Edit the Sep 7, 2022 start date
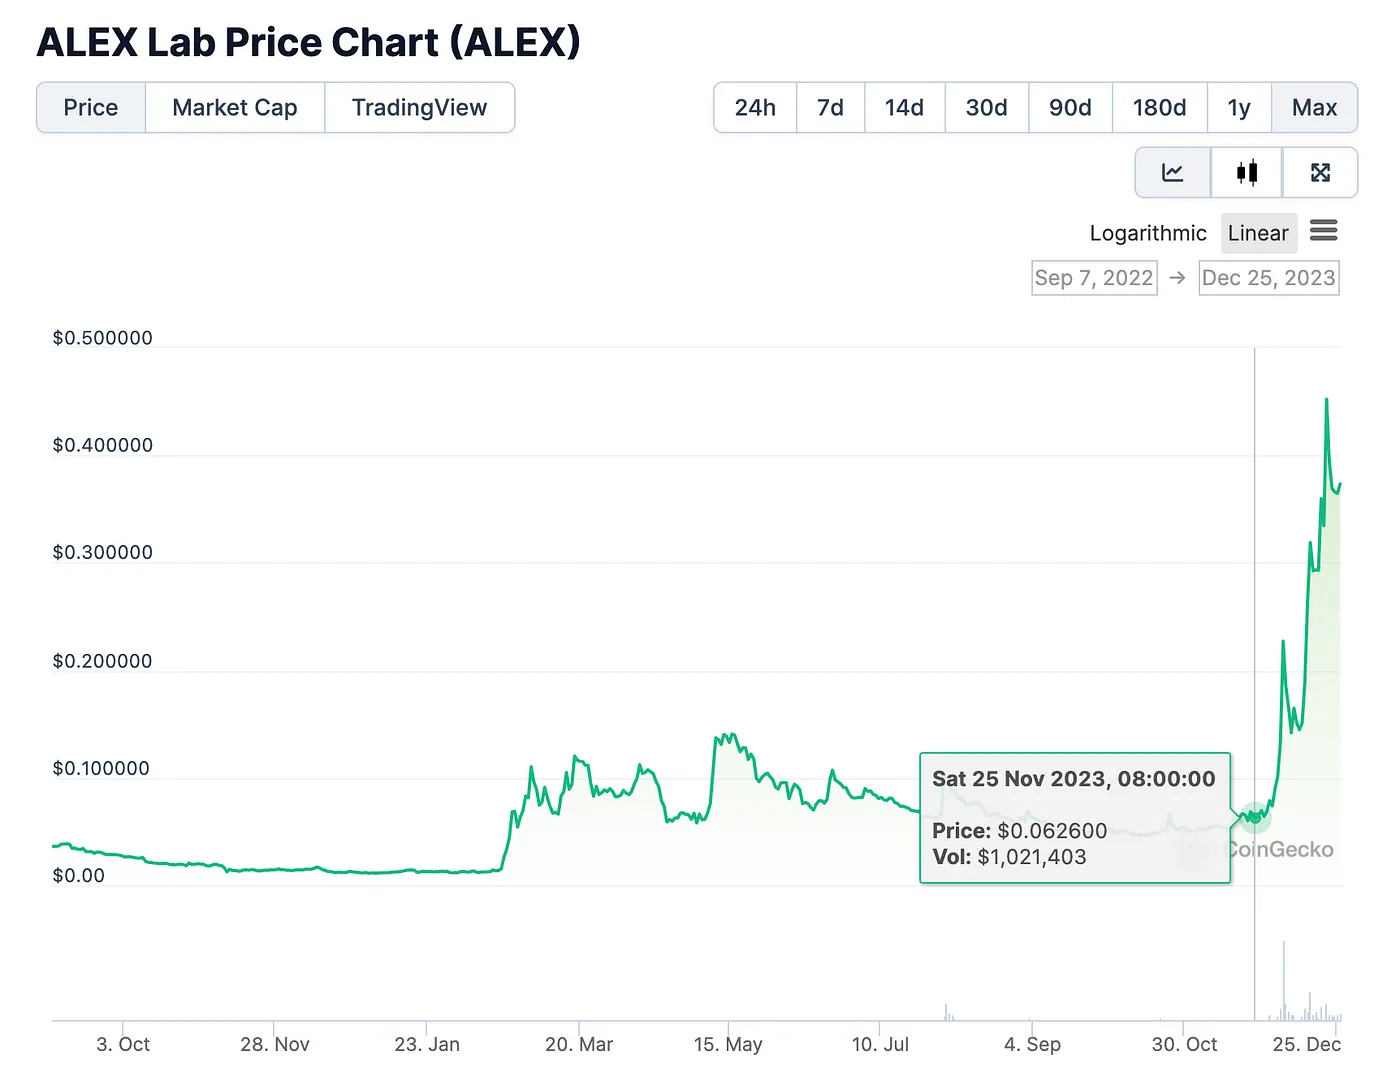The width and height of the screenshot is (1400, 1069). point(1094,278)
